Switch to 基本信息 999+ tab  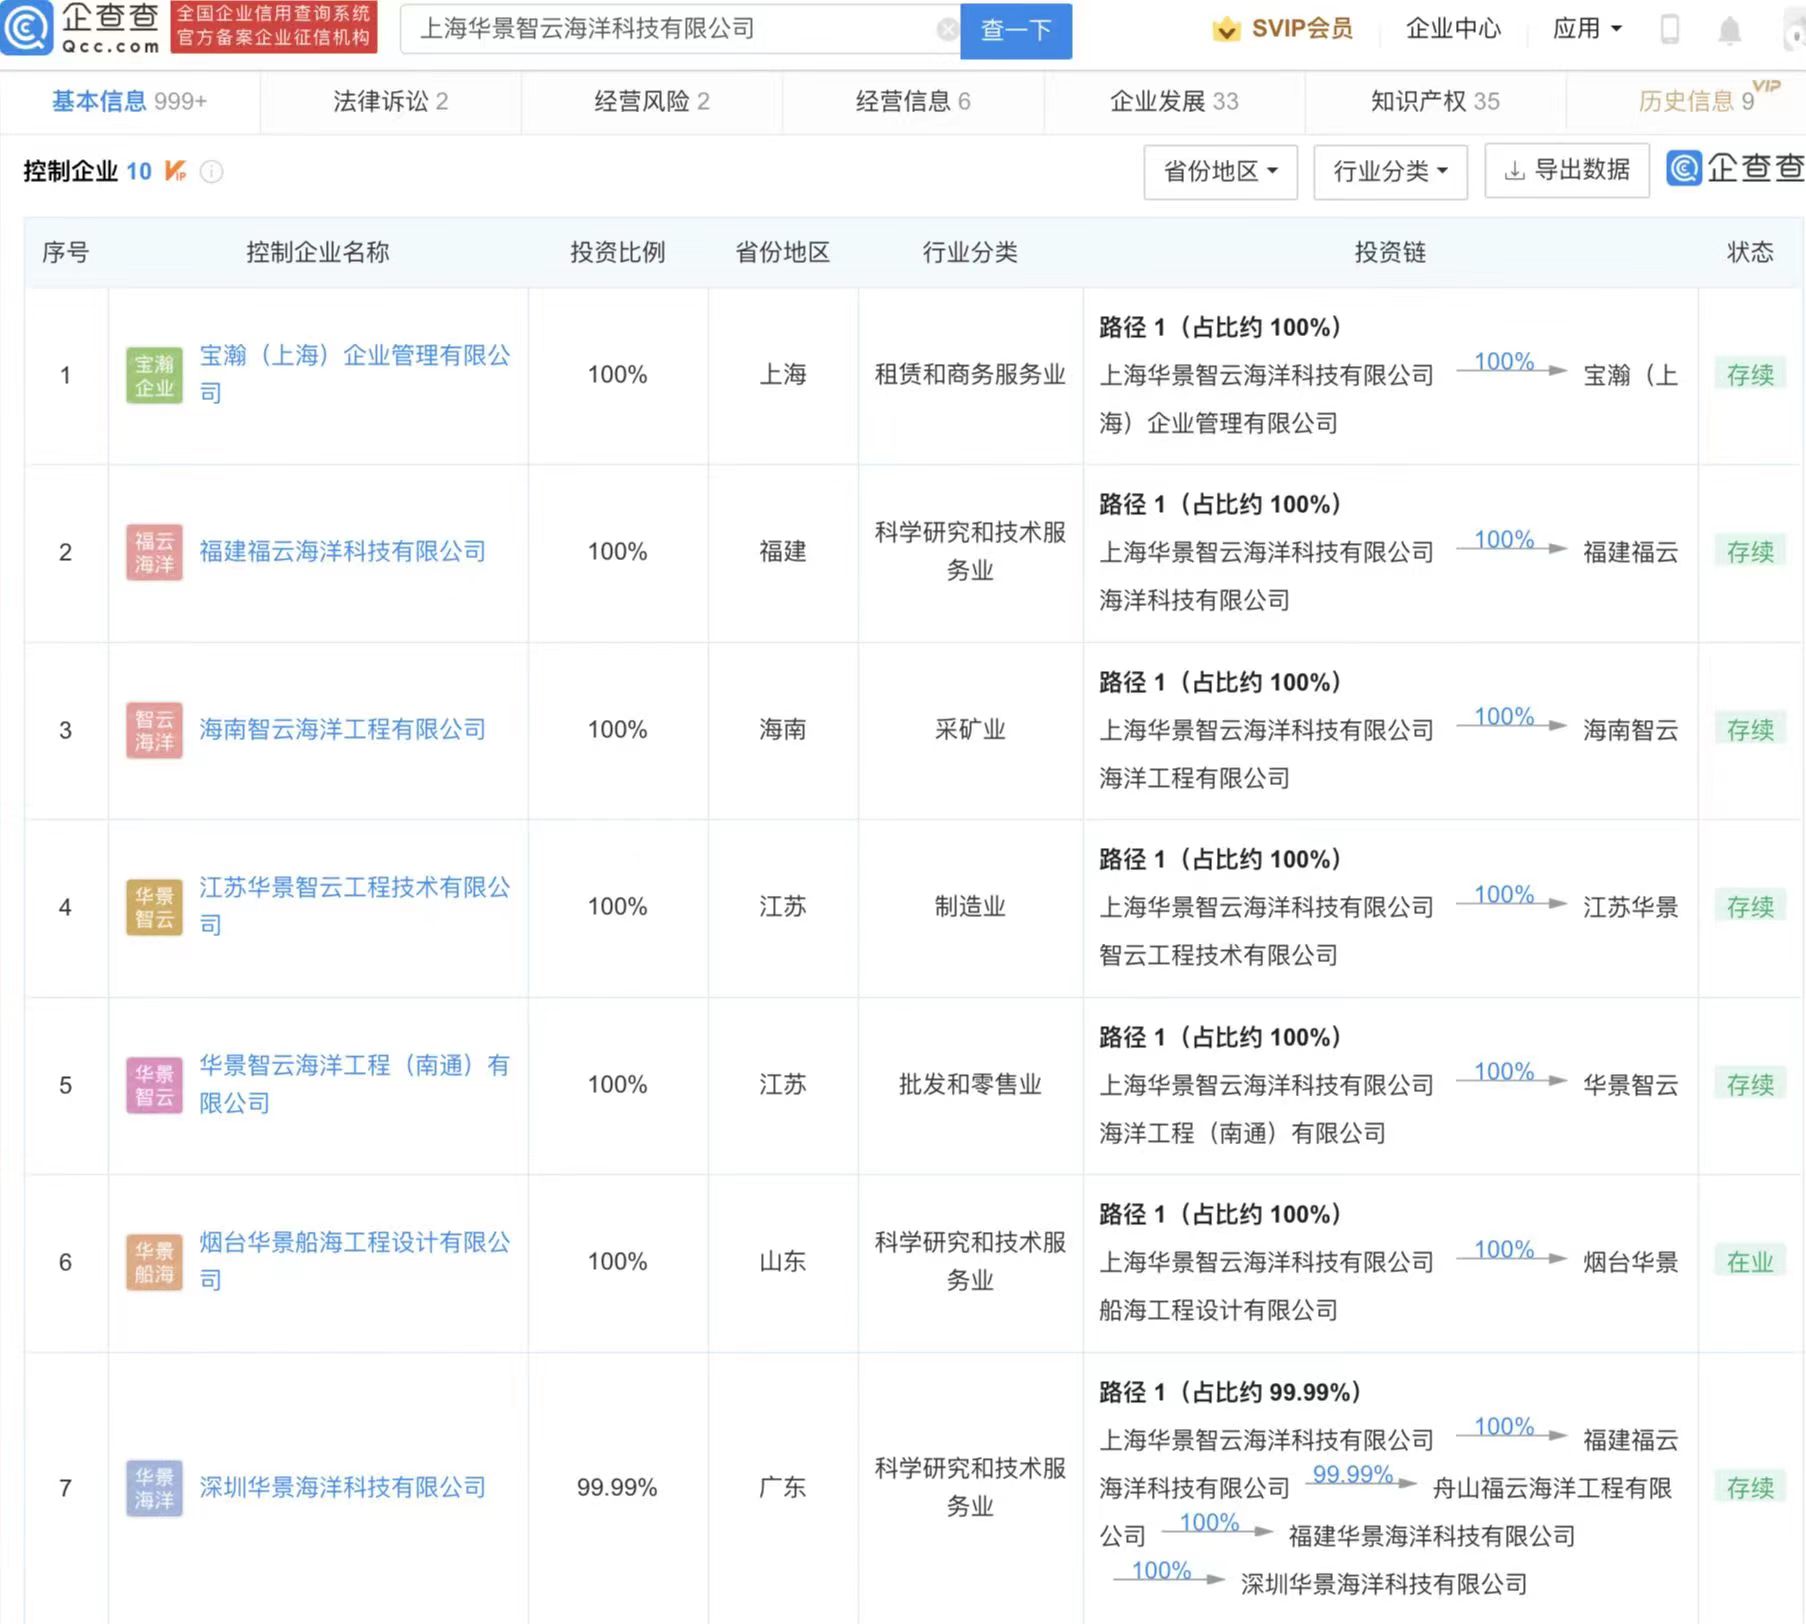point(130,101)
